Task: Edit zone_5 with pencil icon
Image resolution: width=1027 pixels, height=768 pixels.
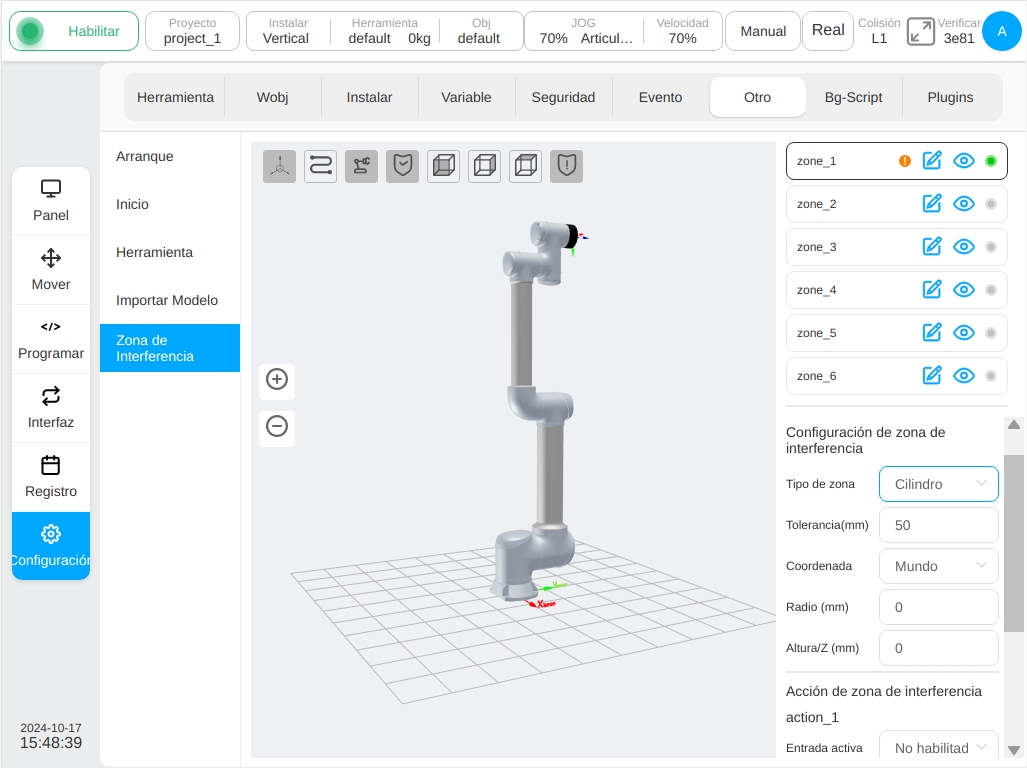Action: pyautogui.click(x=932, y=333)
